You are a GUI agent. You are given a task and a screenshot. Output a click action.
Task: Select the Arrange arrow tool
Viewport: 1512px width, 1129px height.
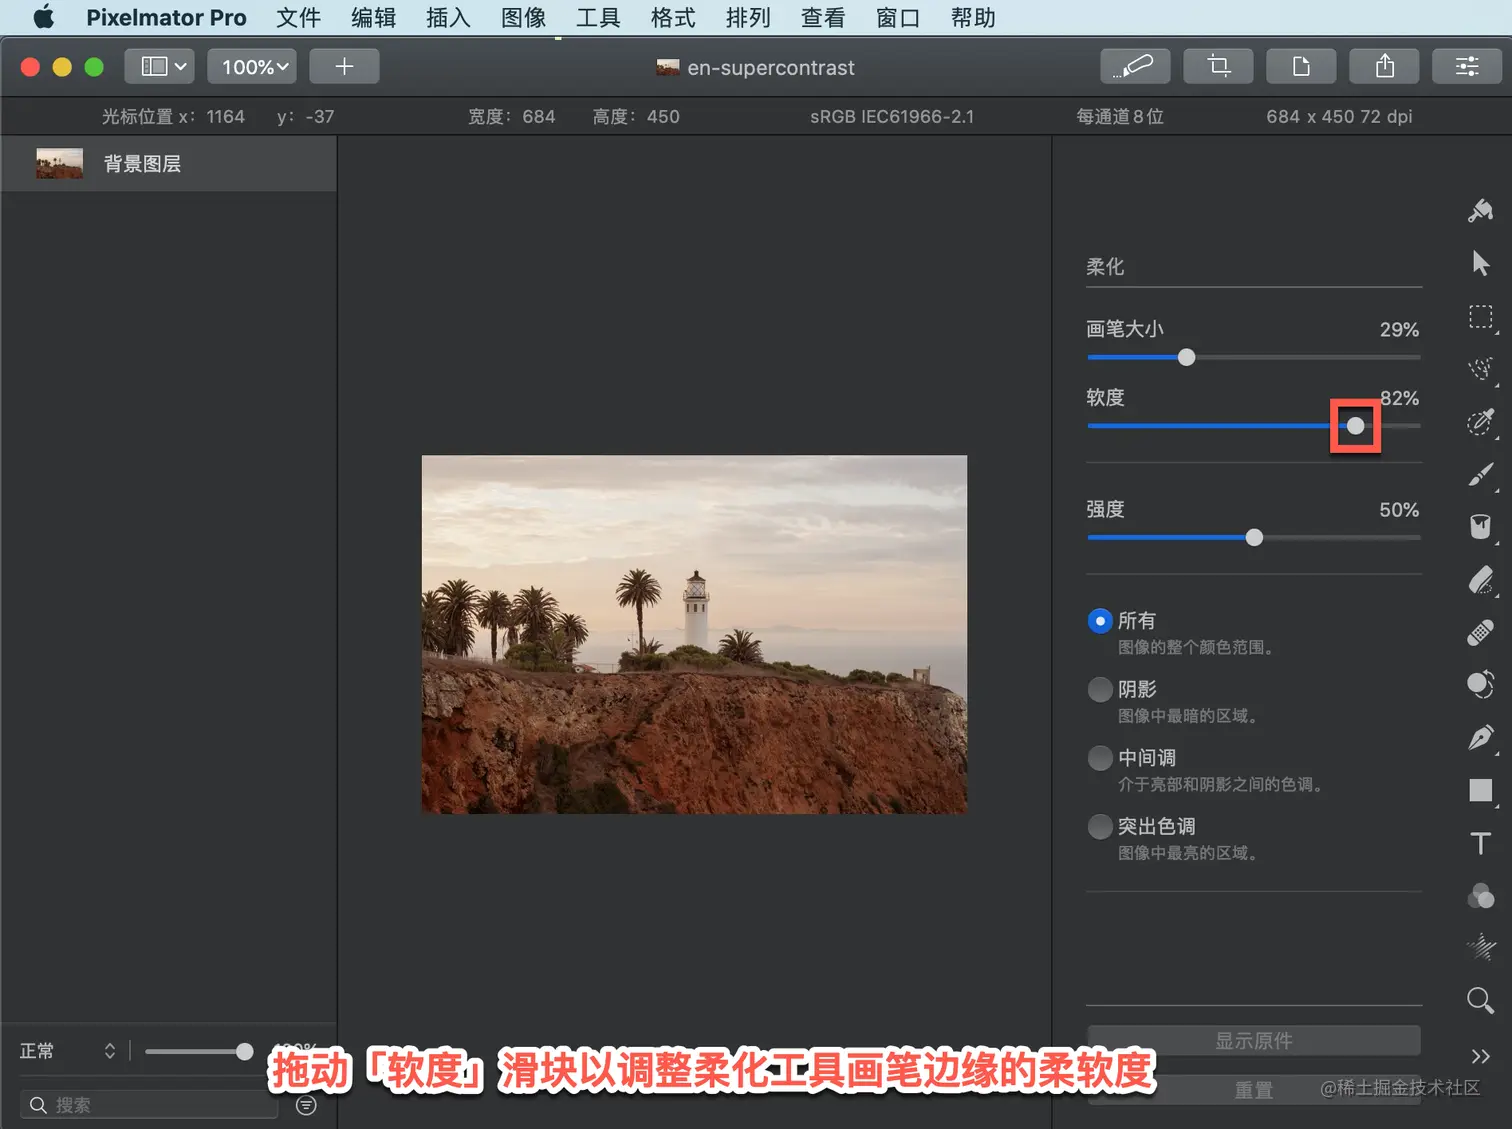click(x=1481, y=264)
